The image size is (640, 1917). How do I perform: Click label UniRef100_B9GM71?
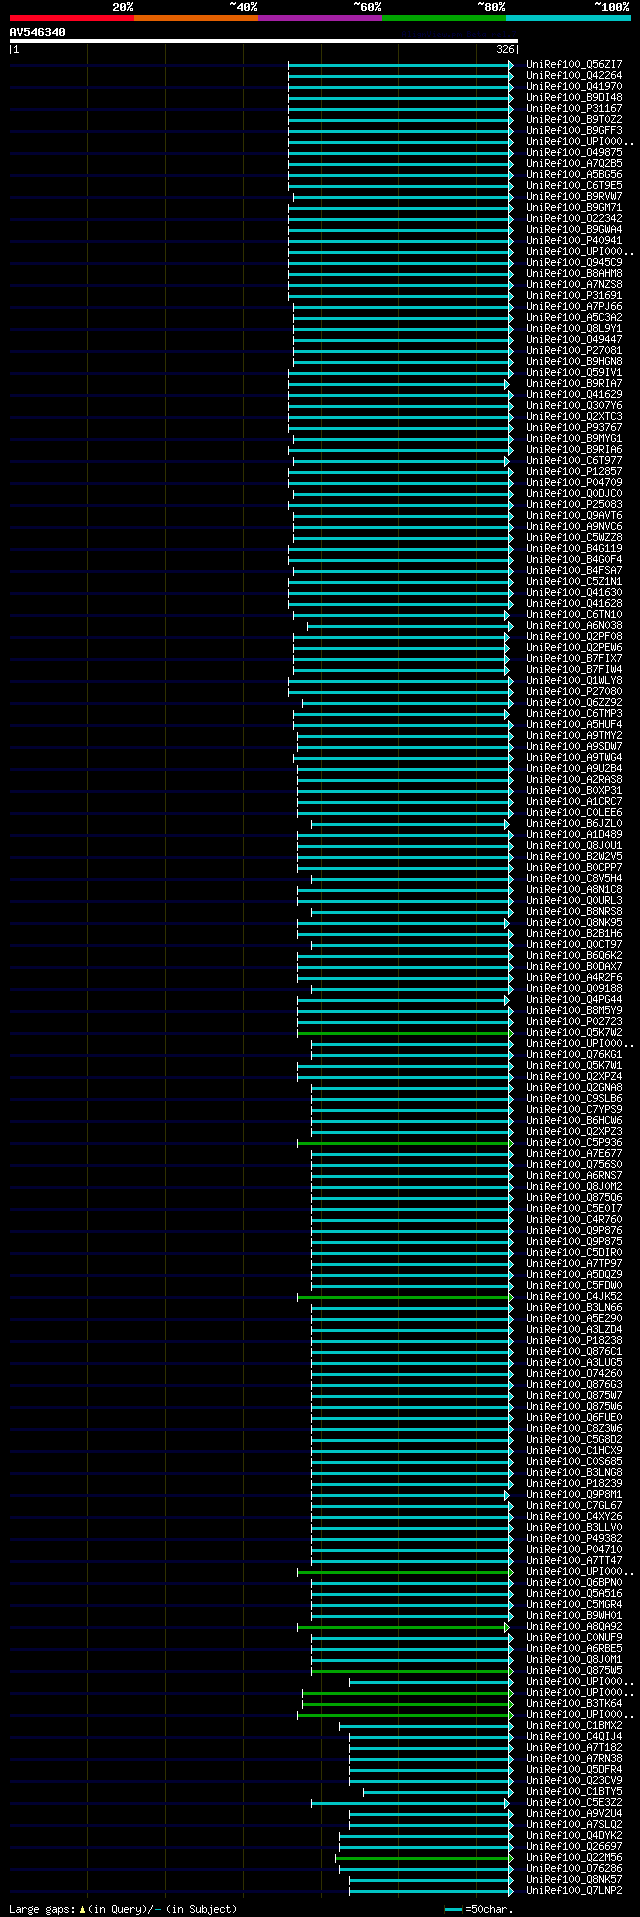574,207
